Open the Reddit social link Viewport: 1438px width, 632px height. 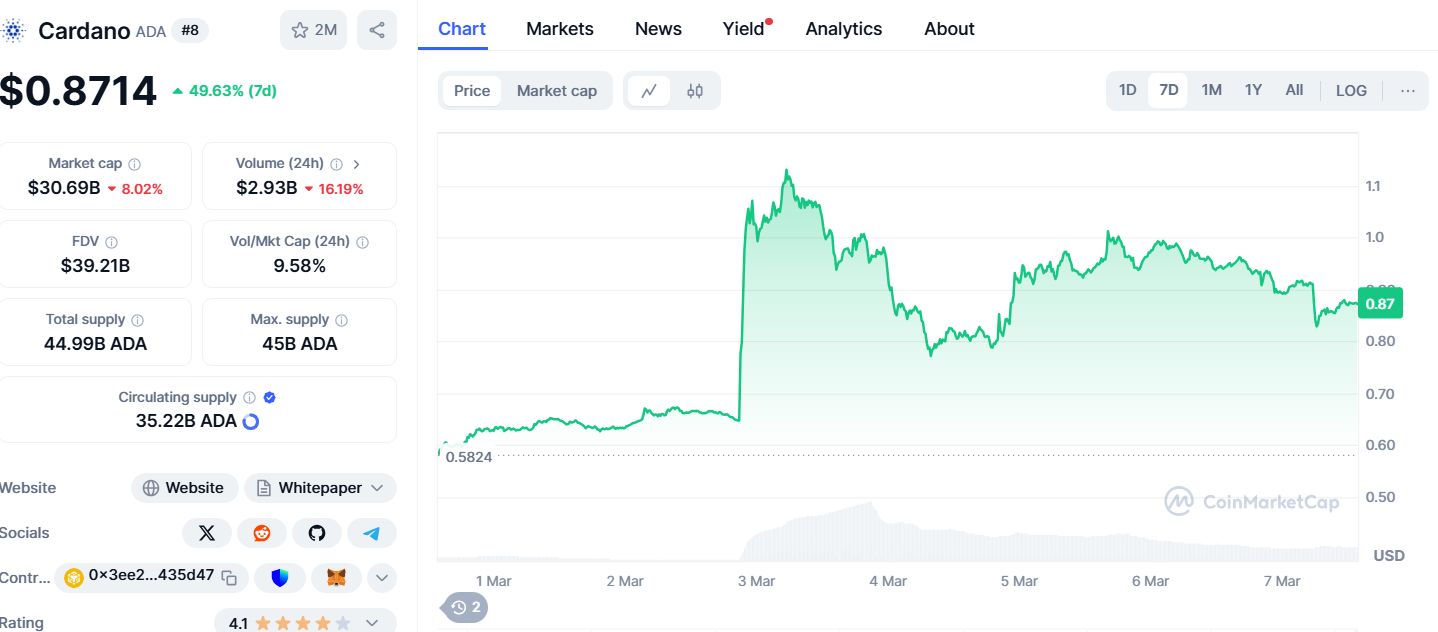coord(262,533)
